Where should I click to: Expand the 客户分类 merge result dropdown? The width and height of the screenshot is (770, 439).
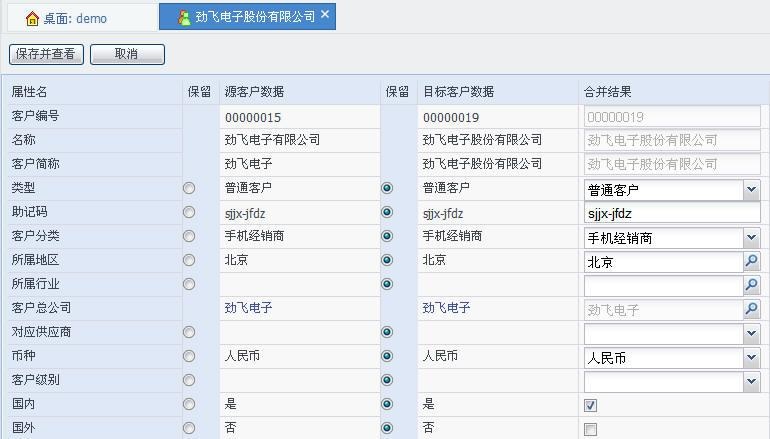click(x=751, y=238)
